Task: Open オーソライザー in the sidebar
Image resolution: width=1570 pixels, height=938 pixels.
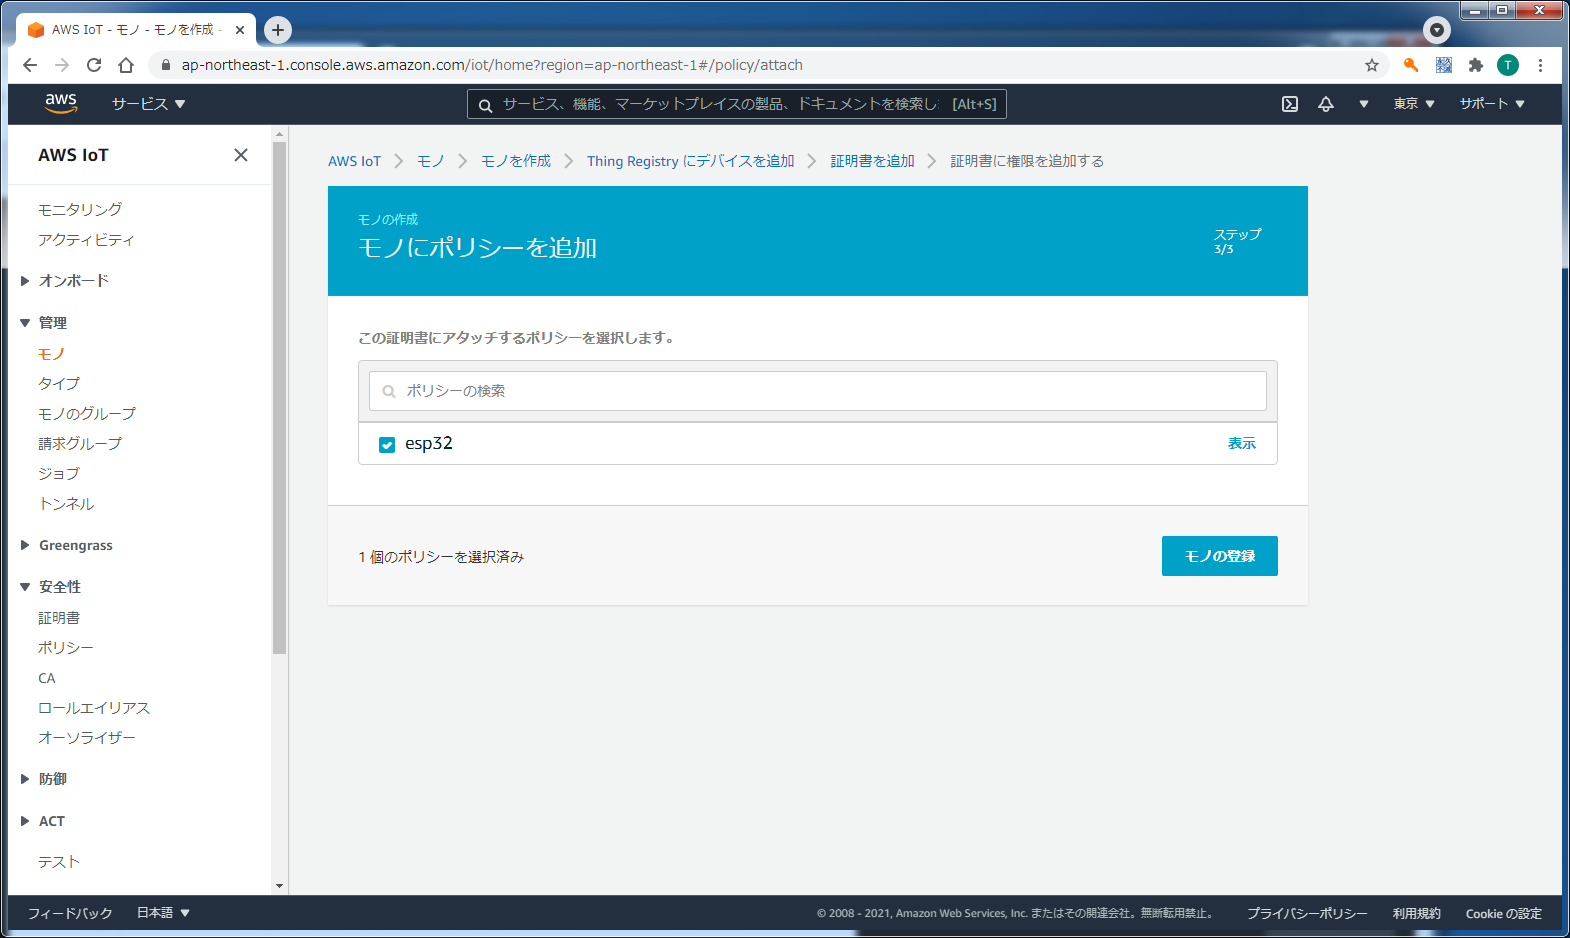Action: coord(87,738)
